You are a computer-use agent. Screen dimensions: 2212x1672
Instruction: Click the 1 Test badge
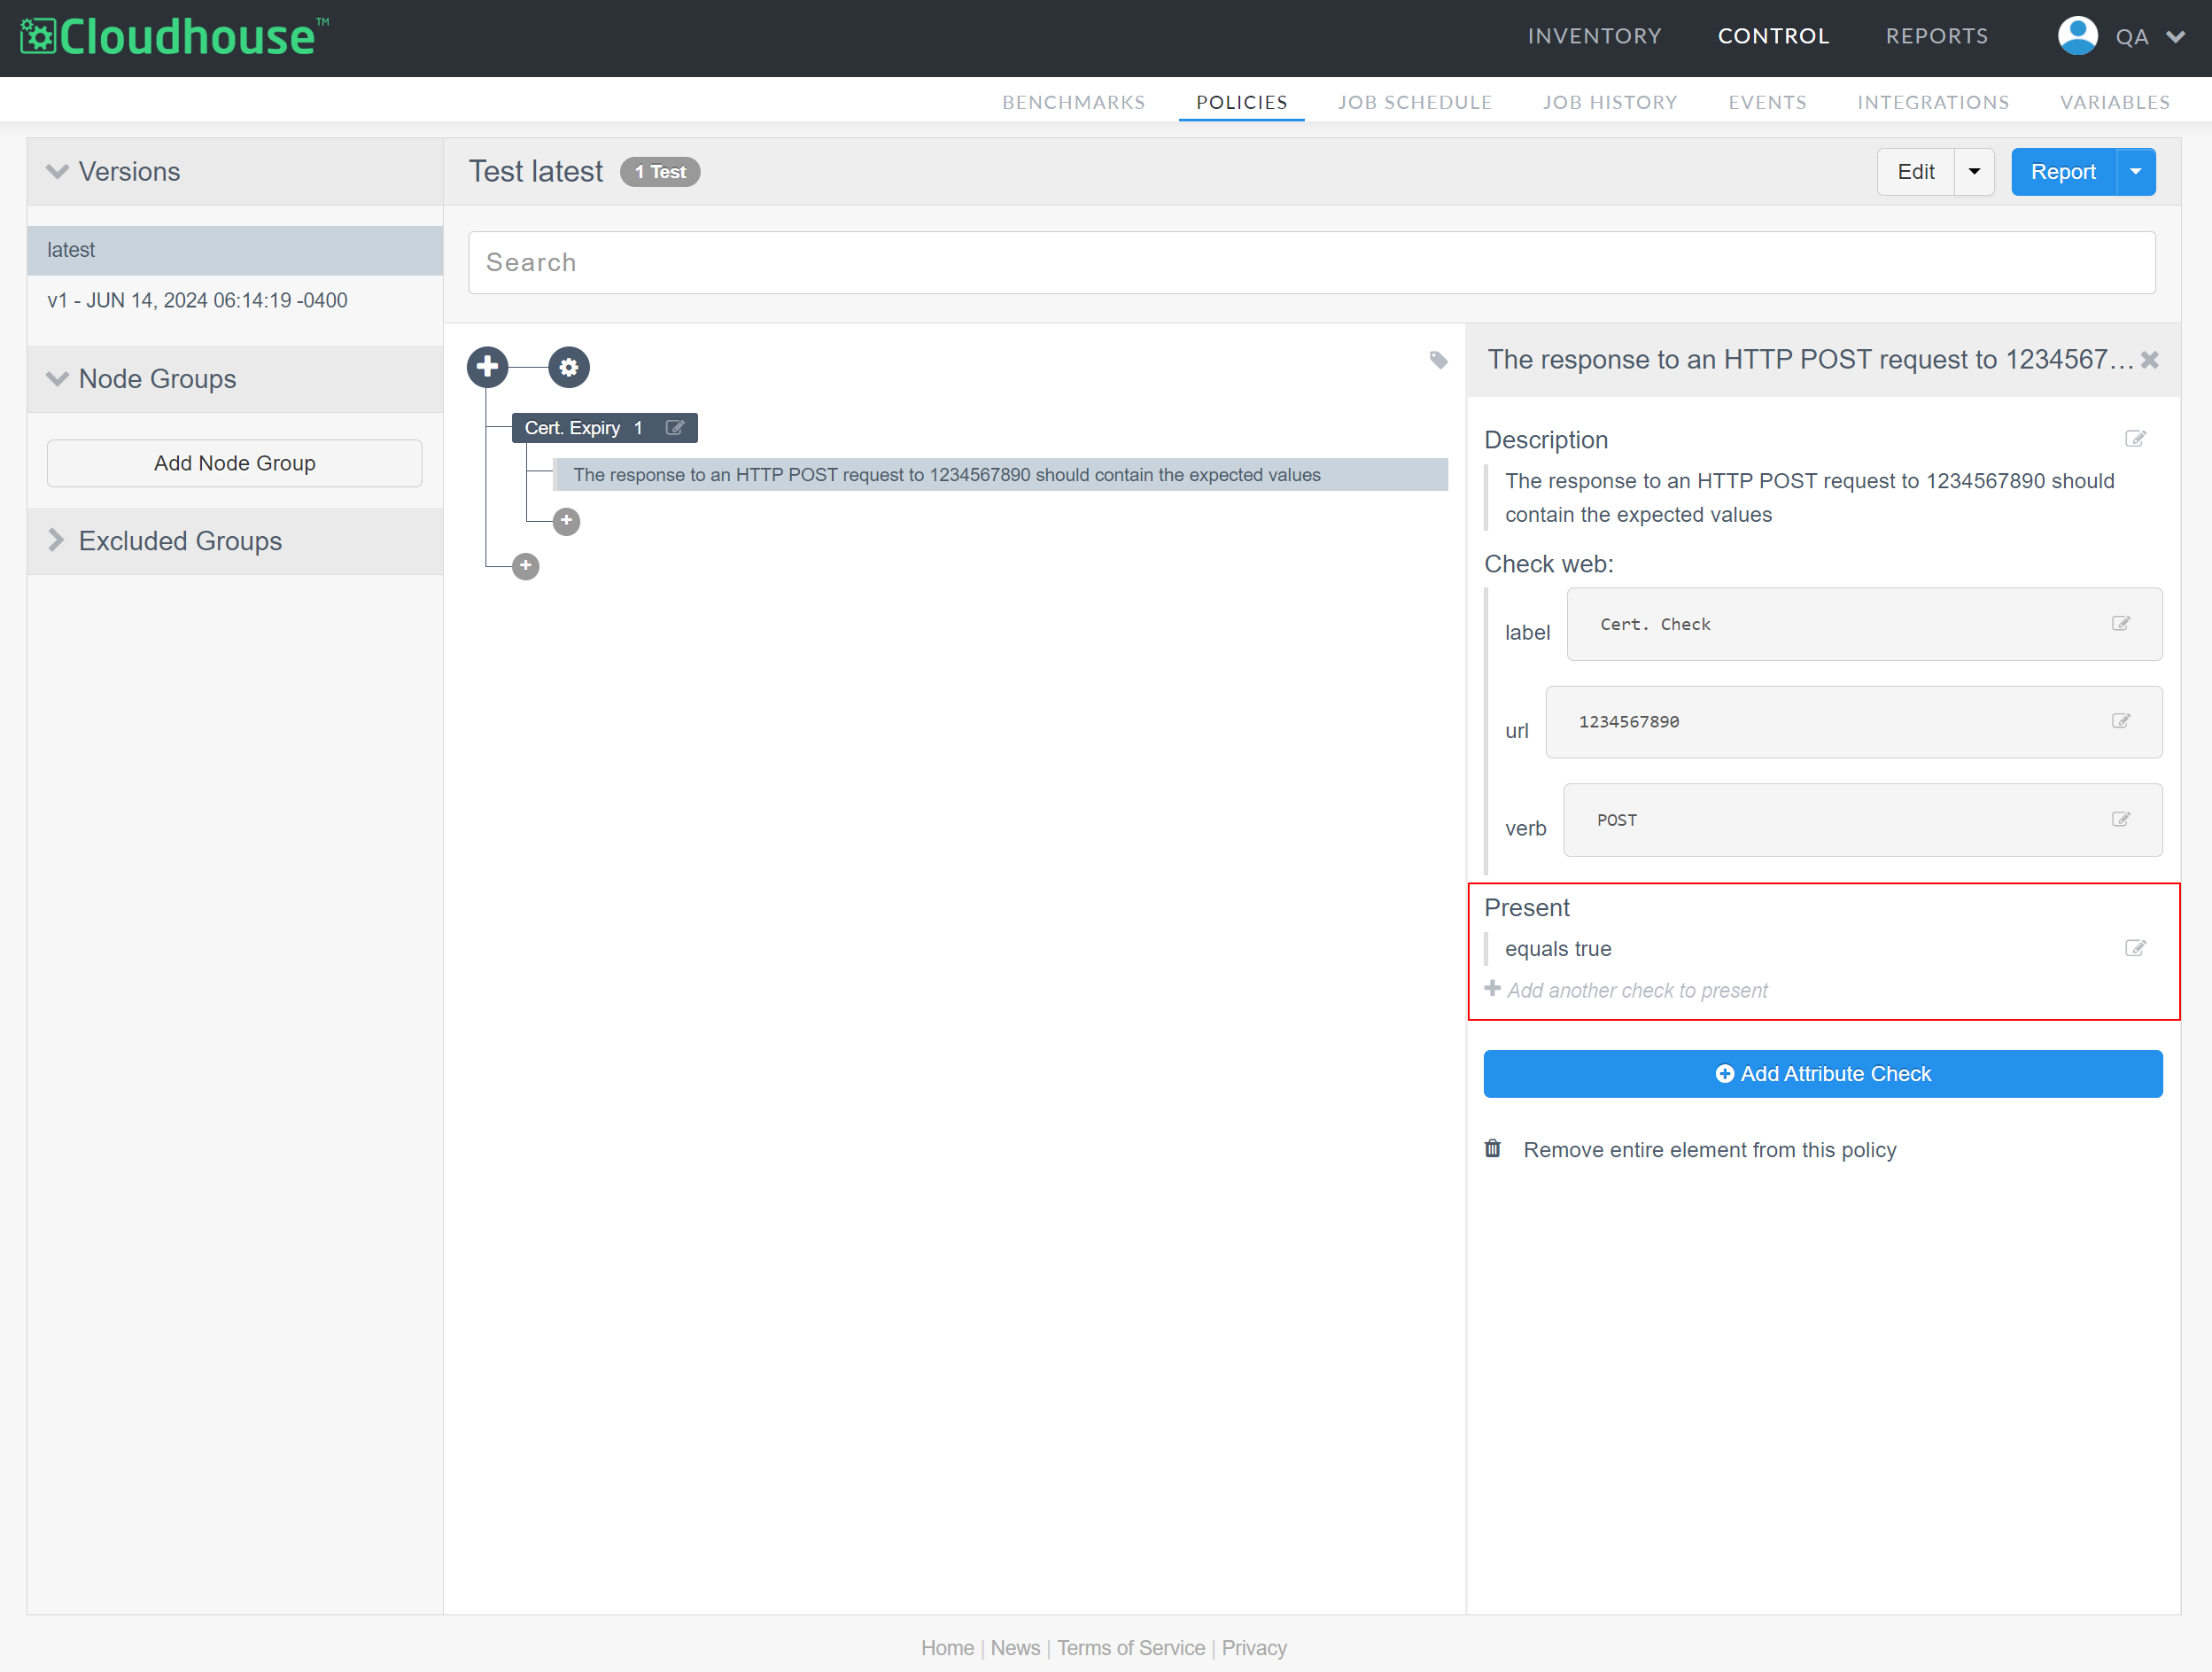coord(659,172)
